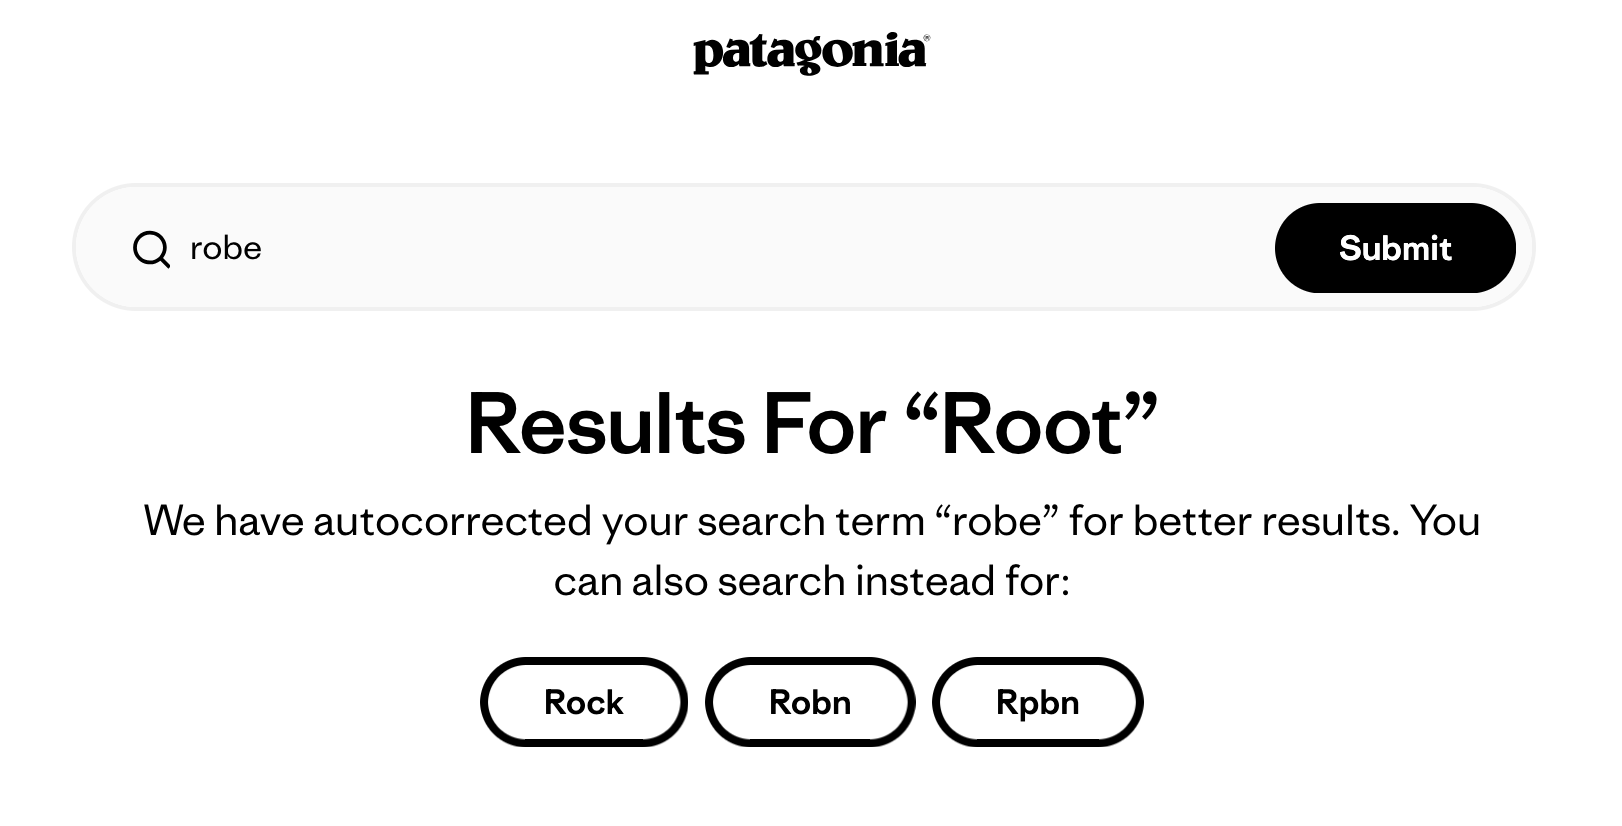
Task: Click the word autocorrected in message
Action: [453, 521]
